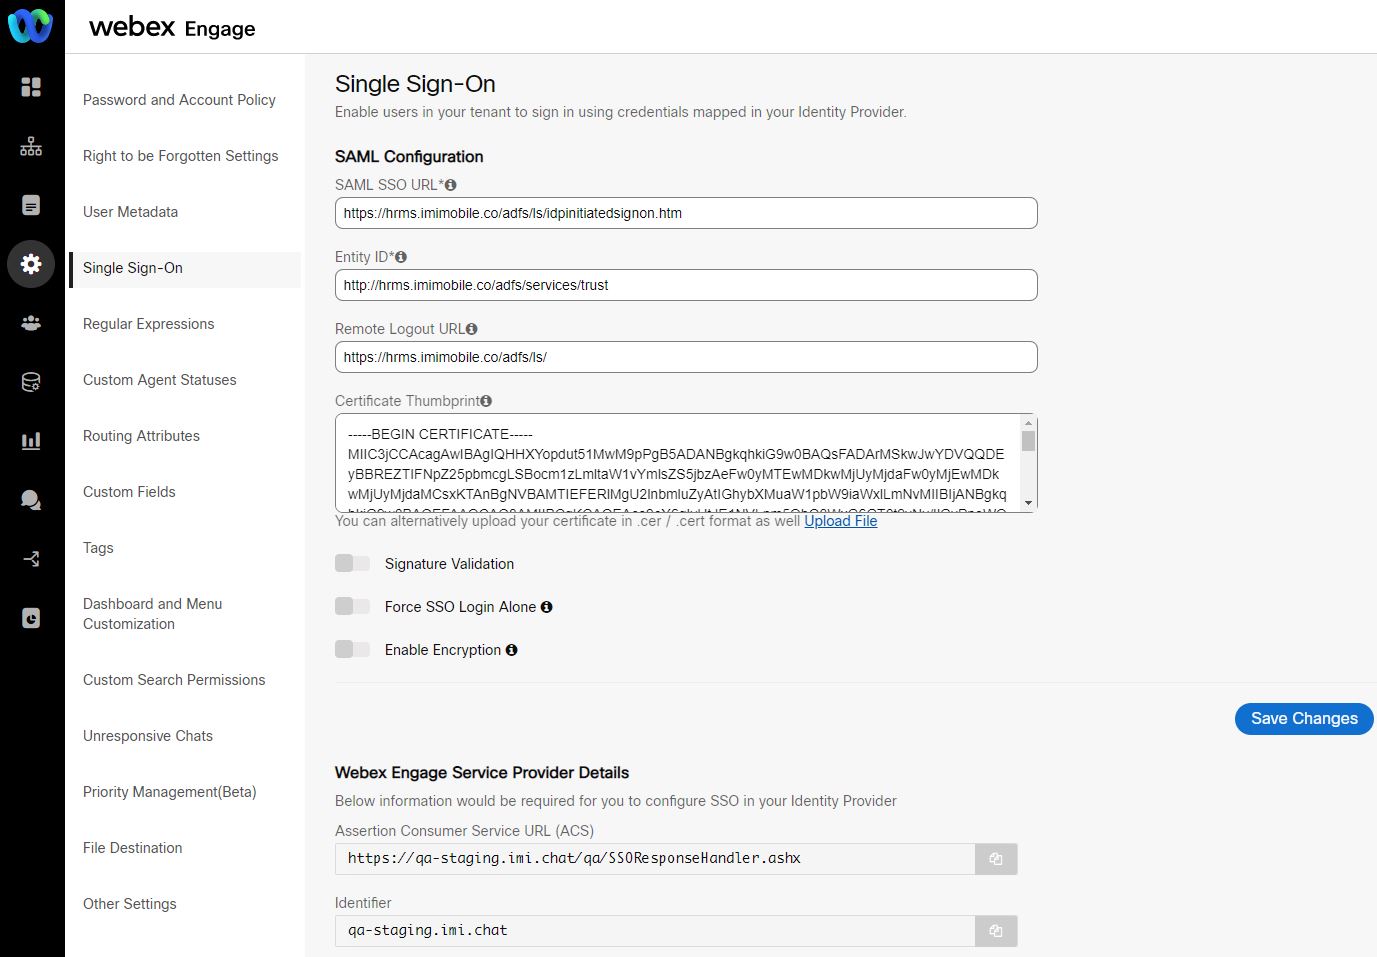
Task: Turn on Enable Encryption switch
Action: 352,649
